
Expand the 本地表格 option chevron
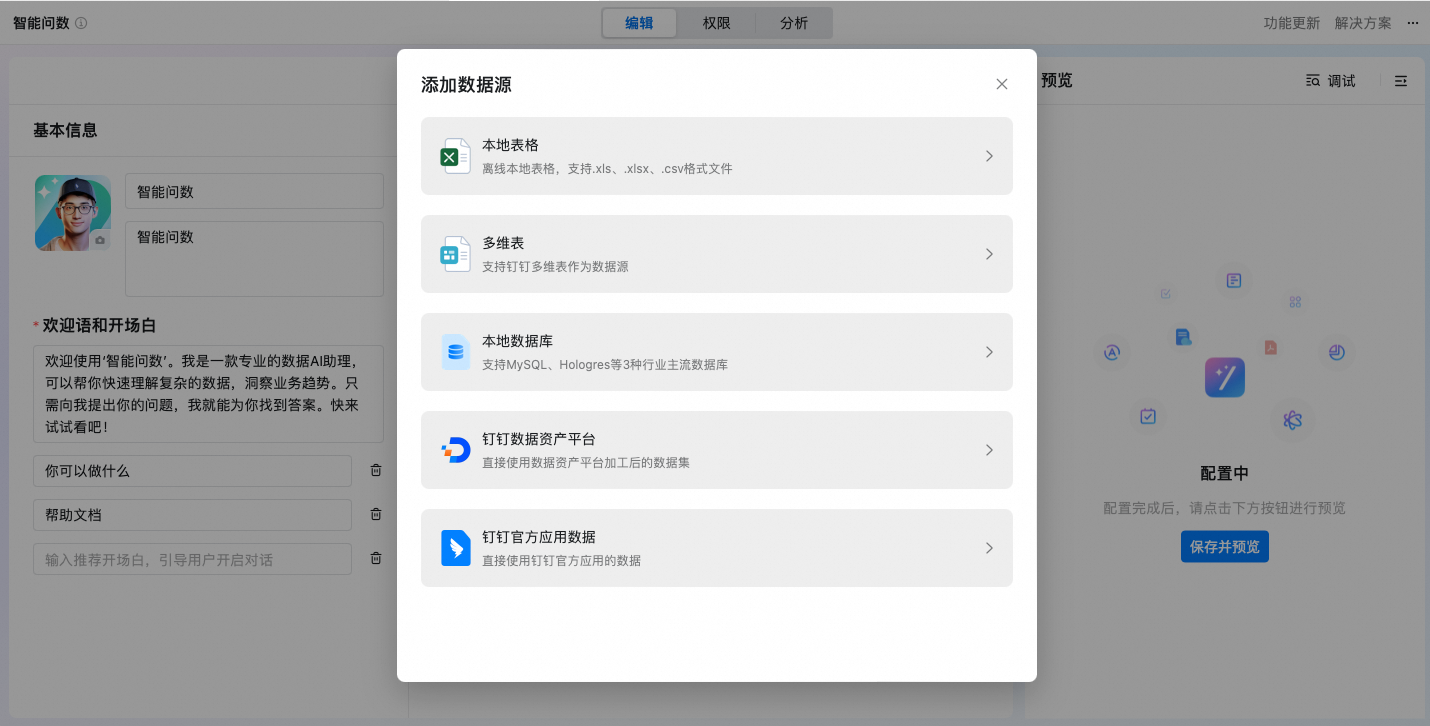(x=989, y=156)
